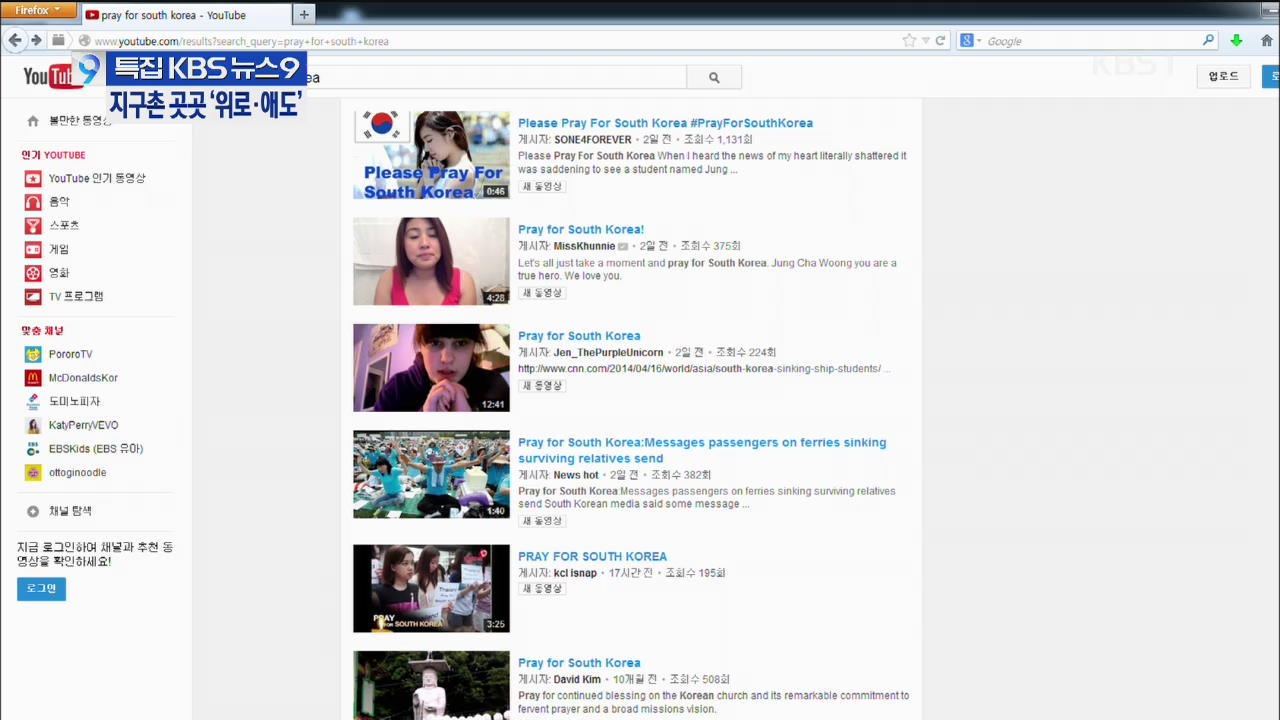Open Jen_ThePurpleUnicorn's 'Pray for South Korea' title
Image resolution: width=1280 pixels, height=720 pixels.
pos(579,336)
